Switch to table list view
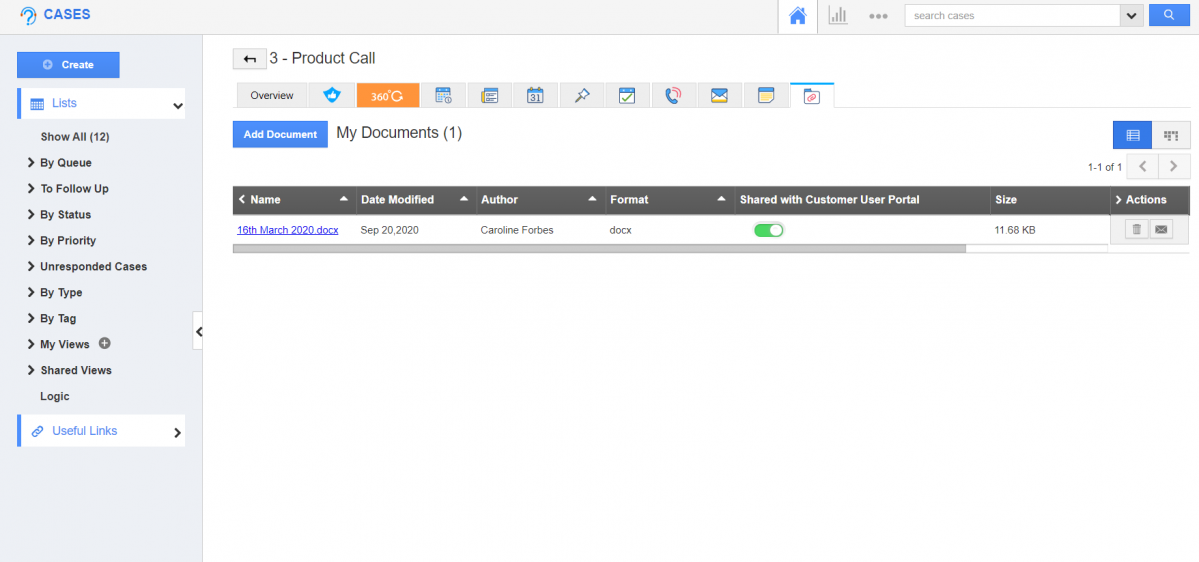The width and height of the screenshot is (1199, 562). [x=1133, y=135]
